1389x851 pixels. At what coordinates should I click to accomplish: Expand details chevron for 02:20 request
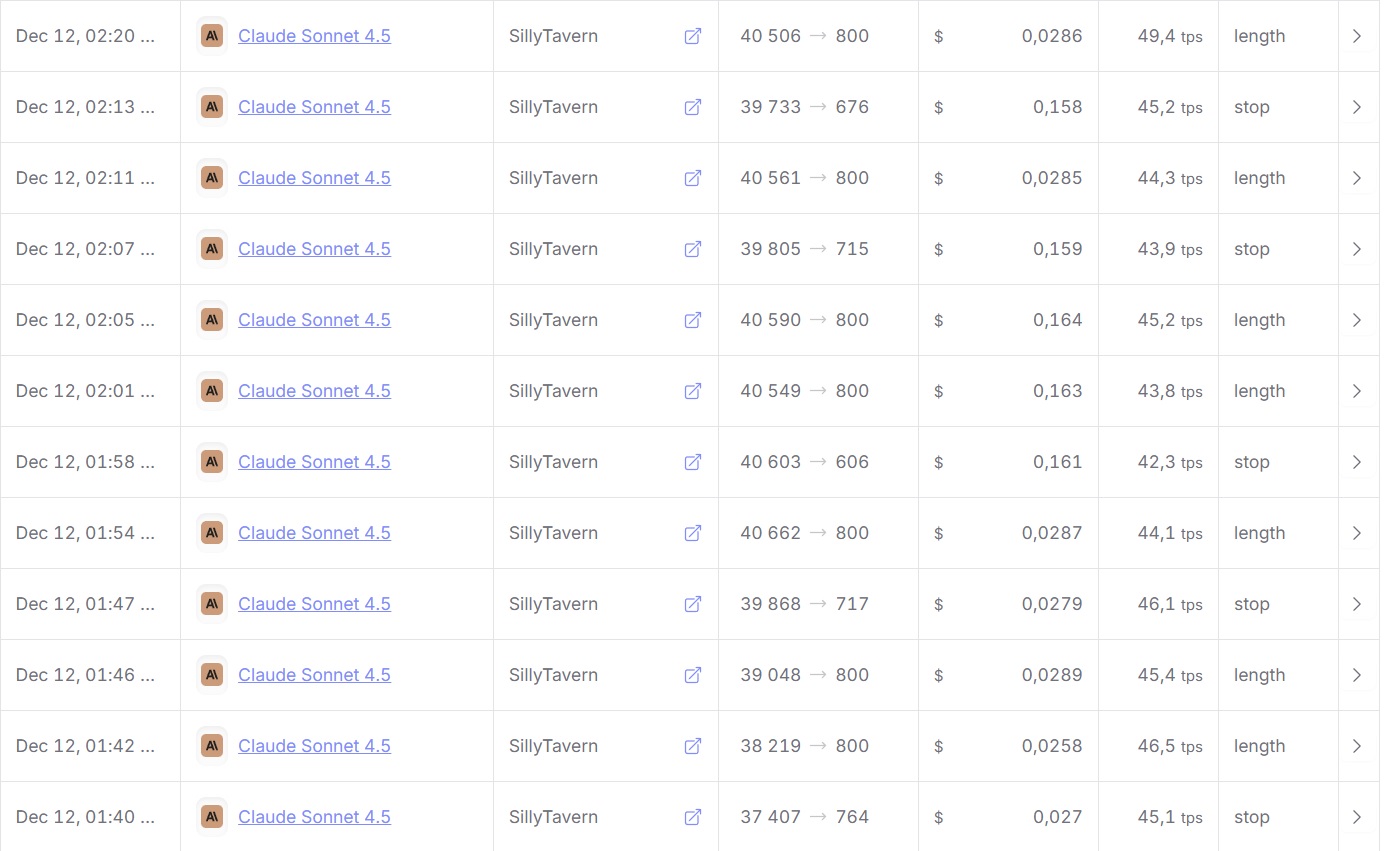click(1357, 36)
